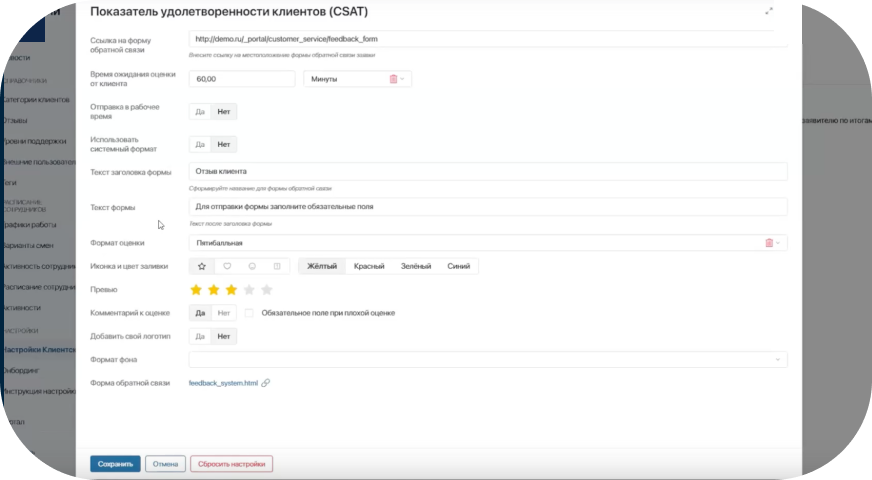Open Уровни поддержки in the sidebar
The image size is (872, 480).
[x=38, y=141]
